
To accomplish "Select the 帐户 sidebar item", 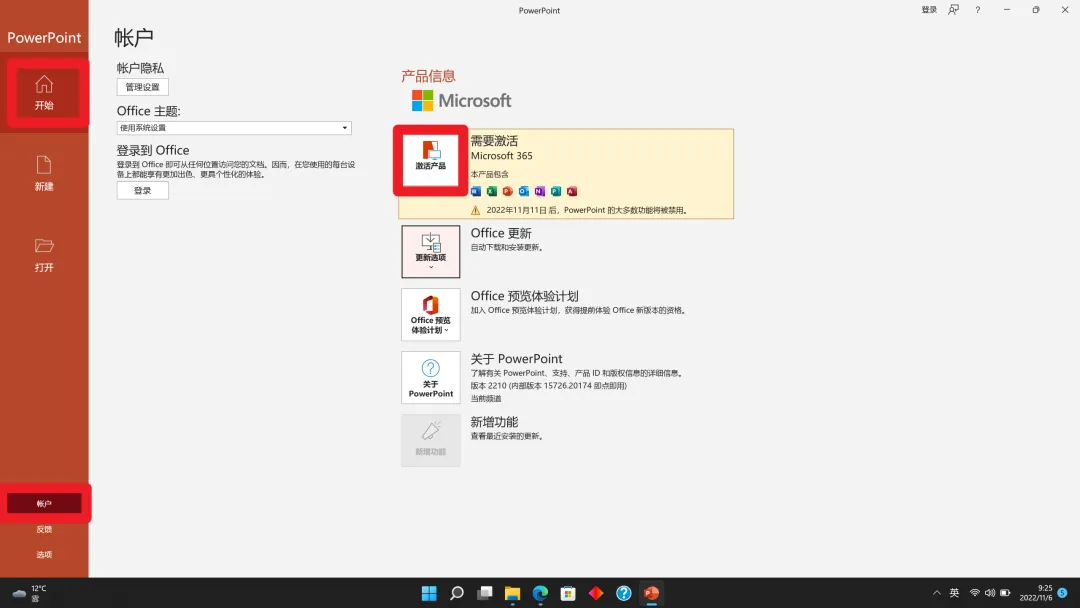I will (x=44, y=503).
